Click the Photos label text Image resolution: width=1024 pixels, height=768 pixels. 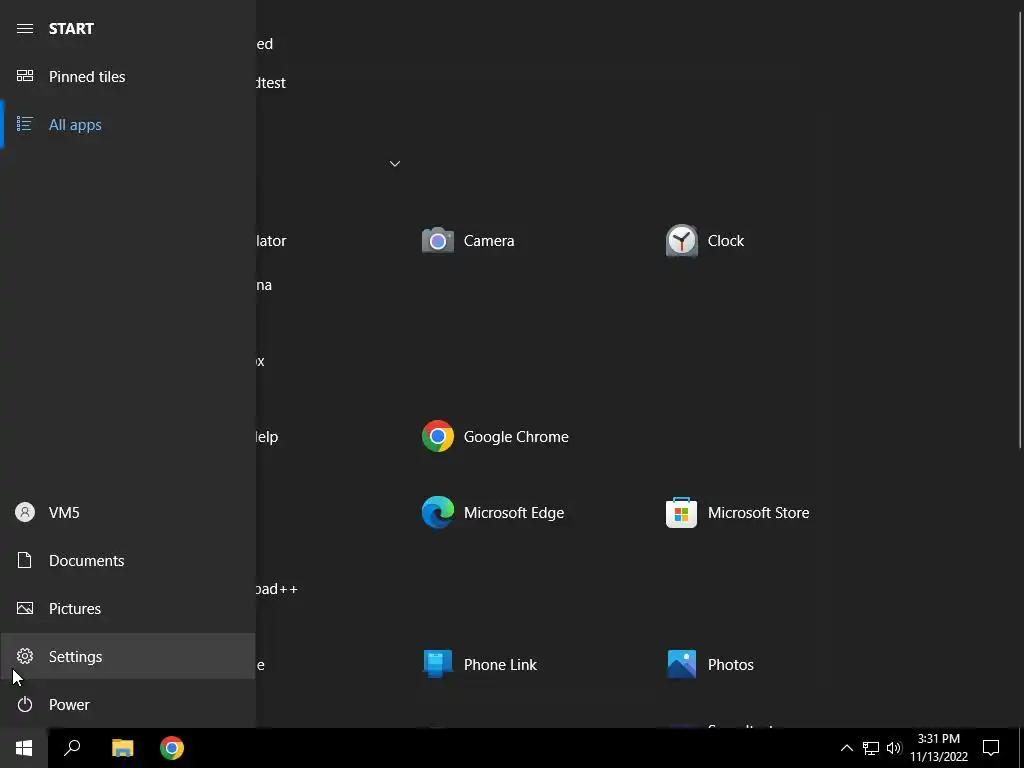coord(731,665)
